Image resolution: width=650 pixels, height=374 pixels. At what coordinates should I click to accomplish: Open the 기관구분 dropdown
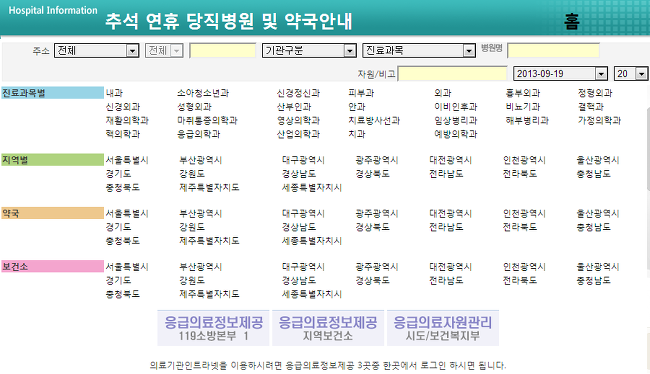point(309,51)
